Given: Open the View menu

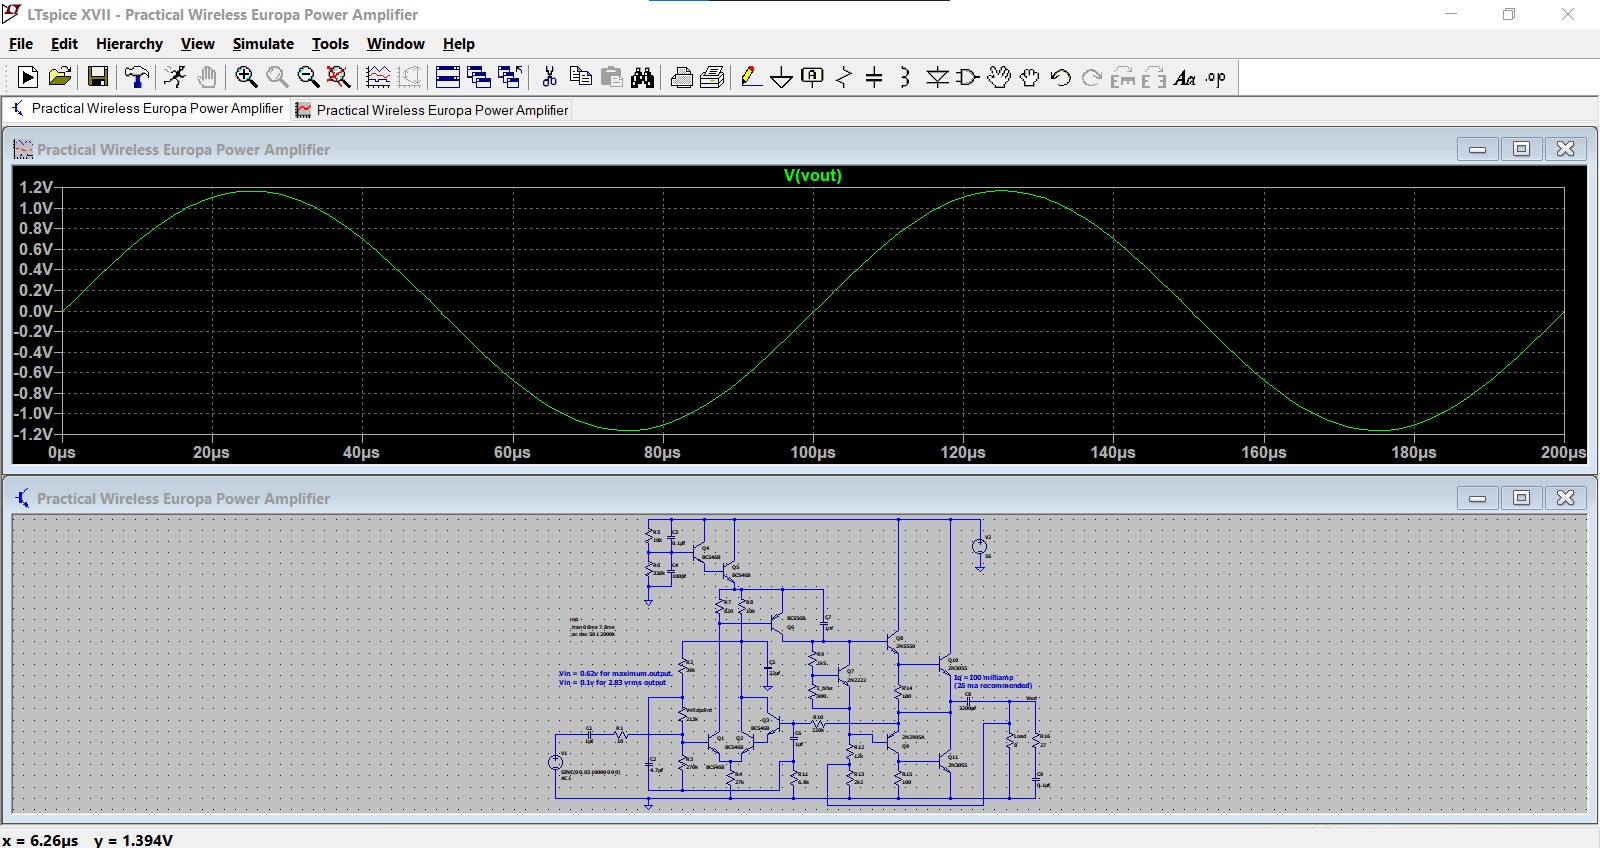Looking at the screenshot, I should click(198, 44).
